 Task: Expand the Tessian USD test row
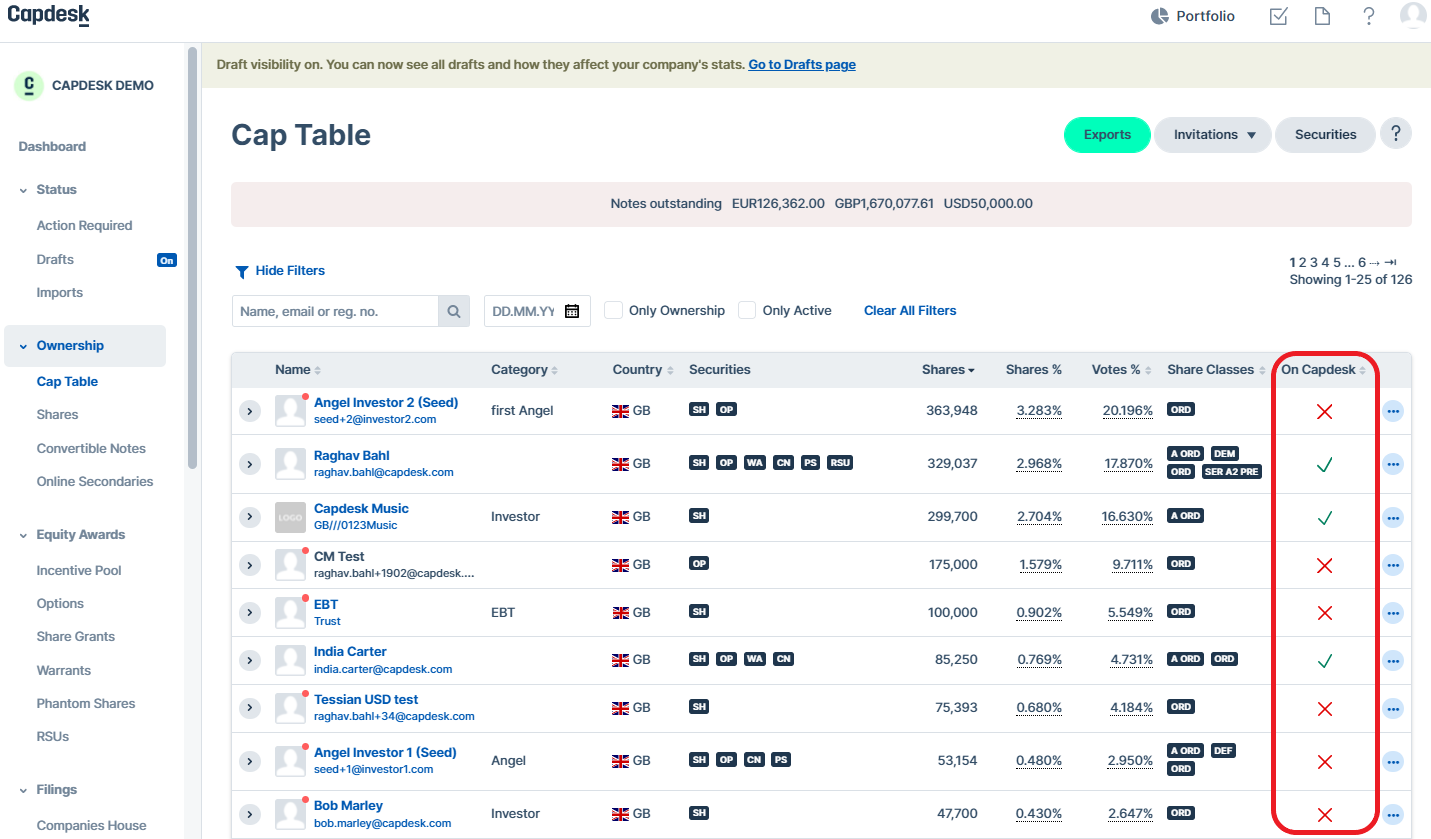[x=250, y=708]
